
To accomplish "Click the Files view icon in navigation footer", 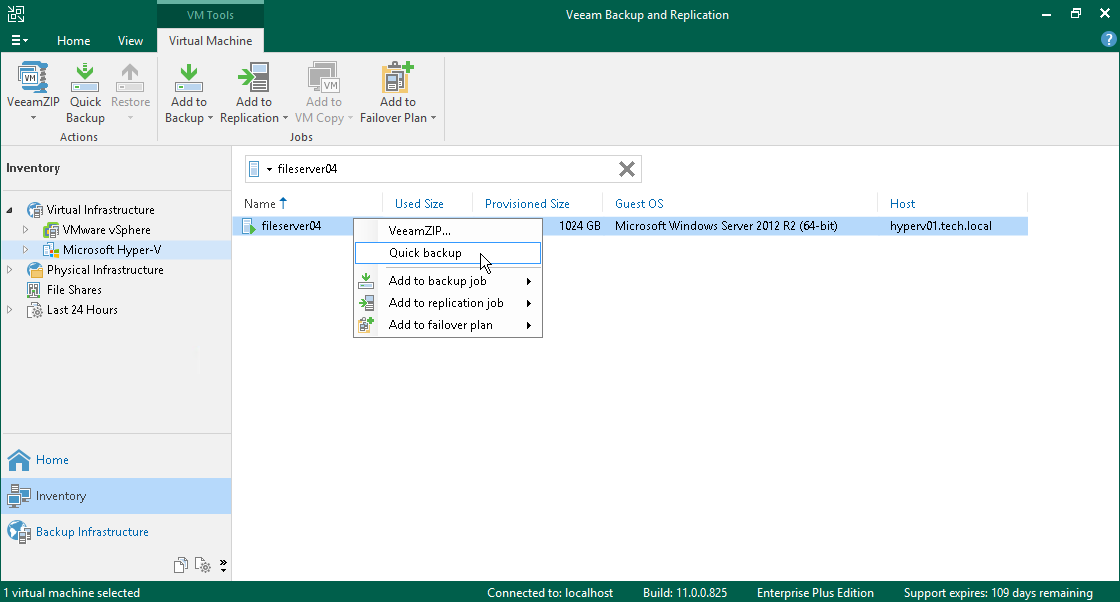I will 181,565.
